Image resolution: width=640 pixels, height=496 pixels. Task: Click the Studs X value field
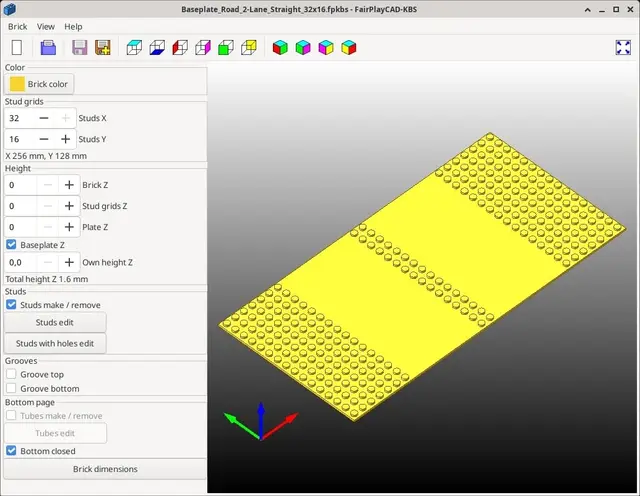pyautogui.click(x=19, y=118)
